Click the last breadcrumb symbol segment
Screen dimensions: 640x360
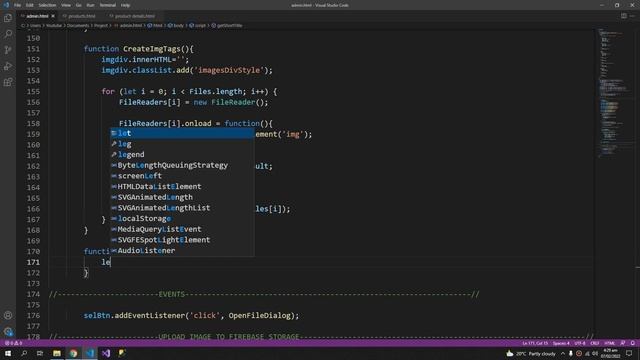click(x=229, y=25)
